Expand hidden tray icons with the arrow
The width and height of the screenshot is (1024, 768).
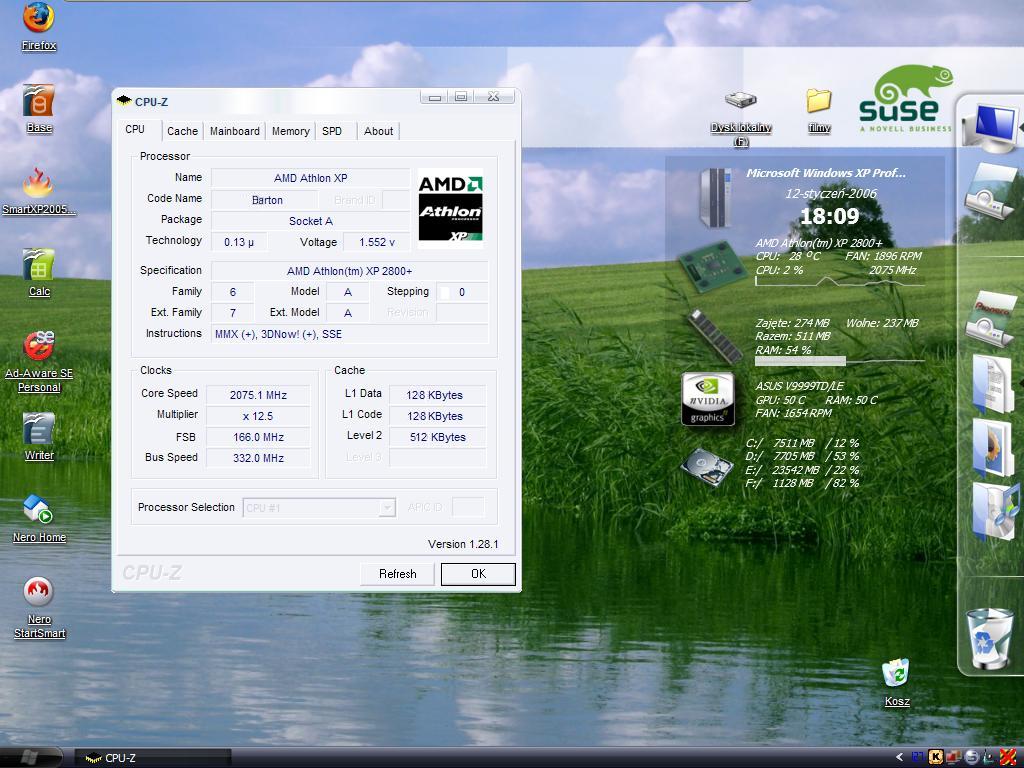point(900,757)
